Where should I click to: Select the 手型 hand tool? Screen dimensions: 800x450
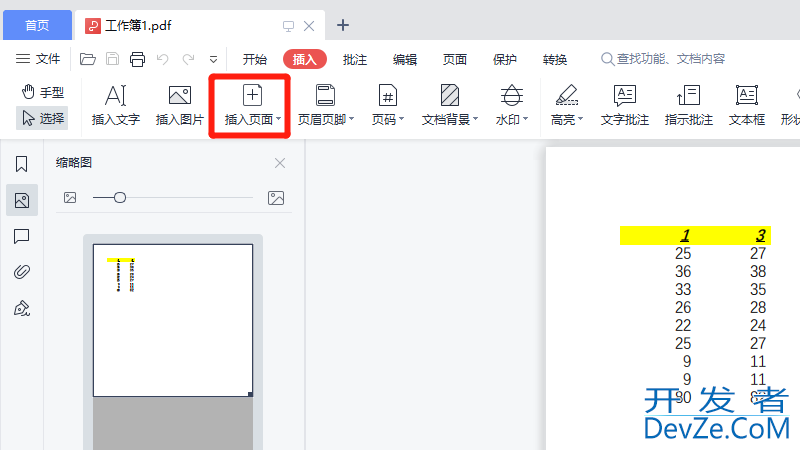[x=43, y=92]
